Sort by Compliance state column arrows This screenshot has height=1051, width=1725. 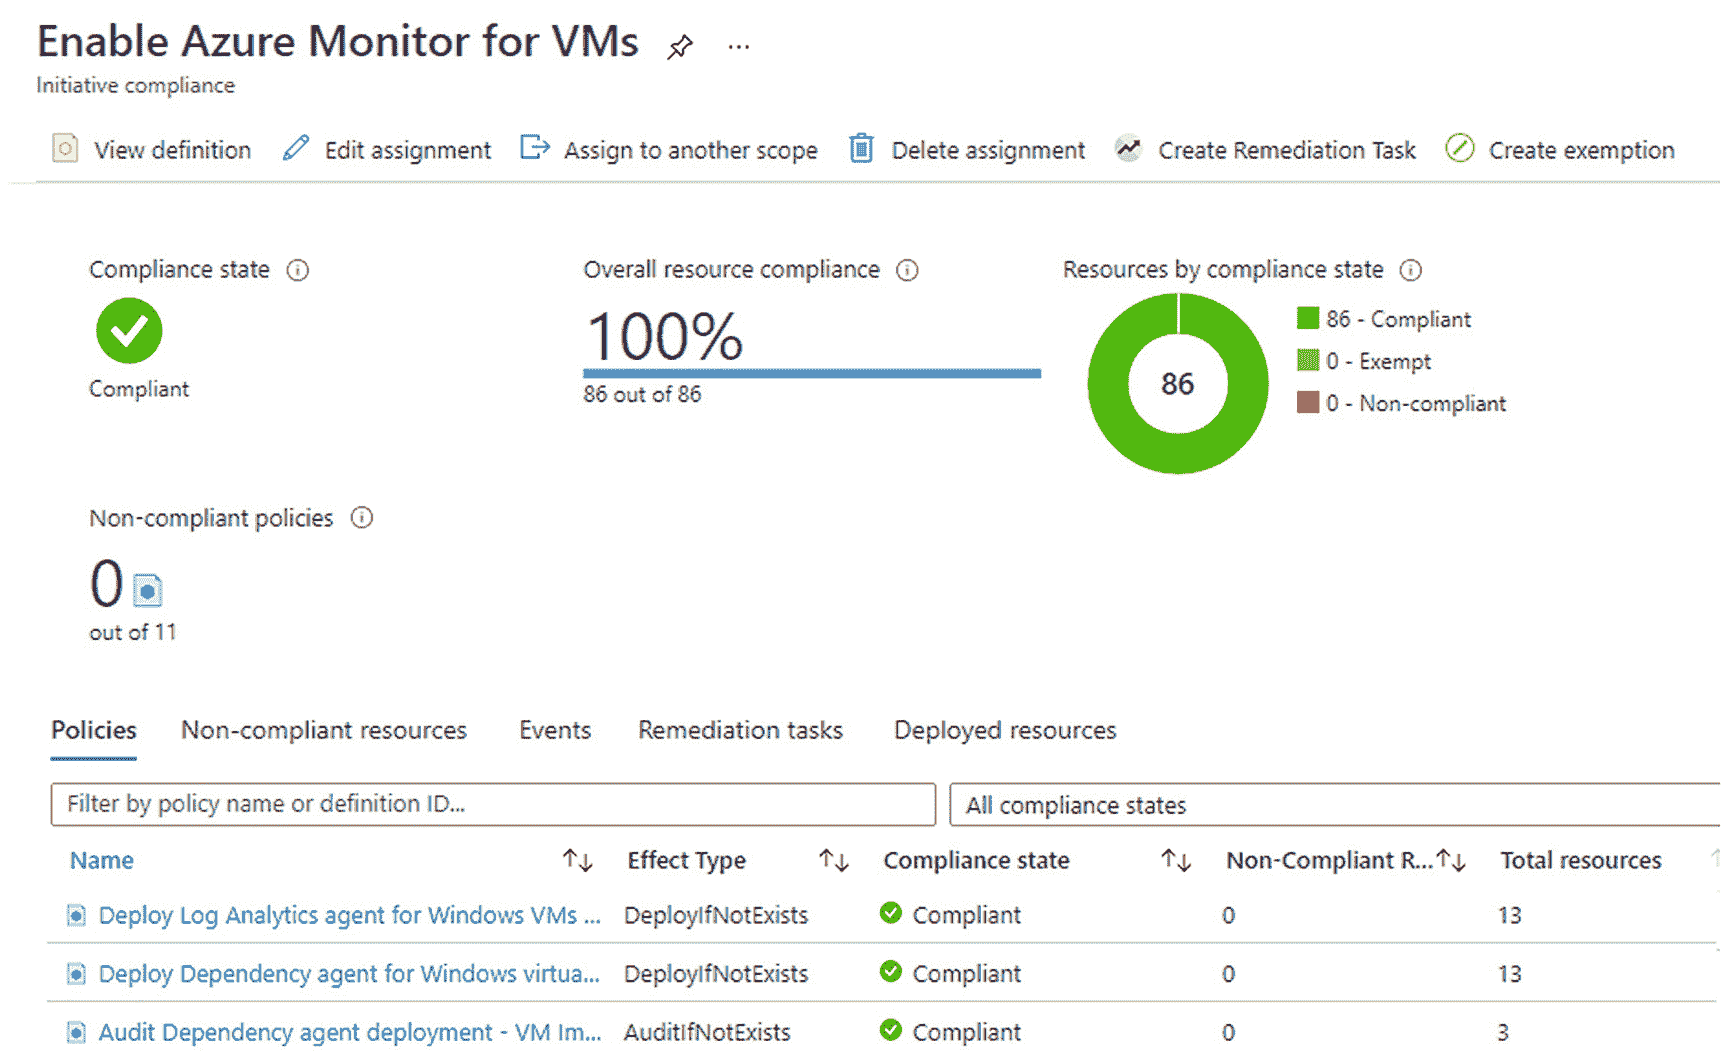tap(1175, 860)
